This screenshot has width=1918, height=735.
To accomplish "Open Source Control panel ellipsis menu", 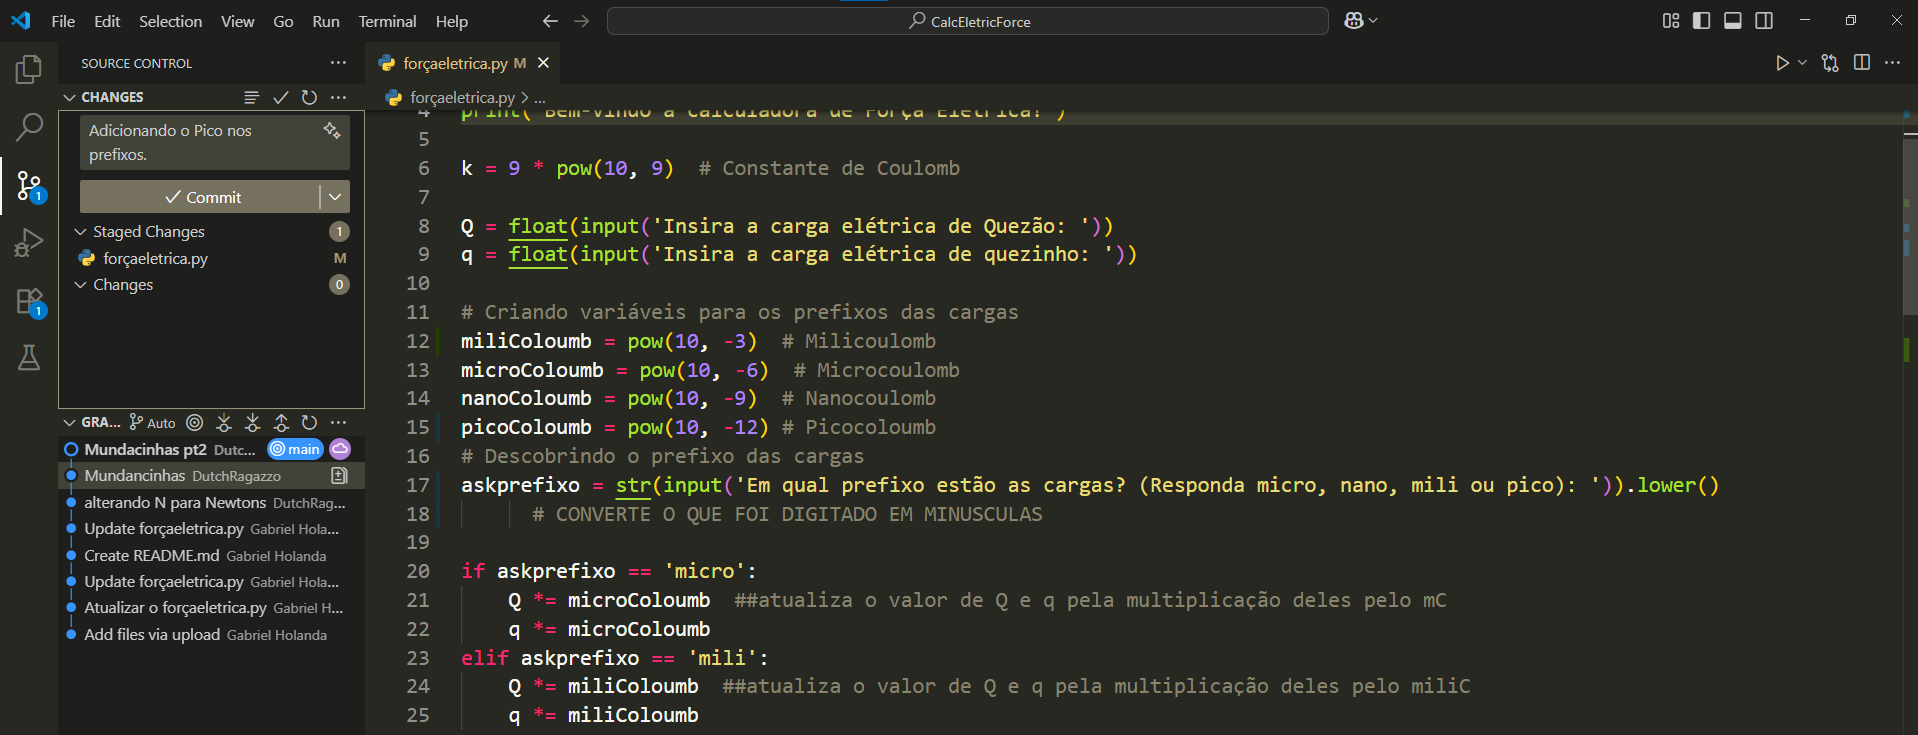I will [338, 63].
